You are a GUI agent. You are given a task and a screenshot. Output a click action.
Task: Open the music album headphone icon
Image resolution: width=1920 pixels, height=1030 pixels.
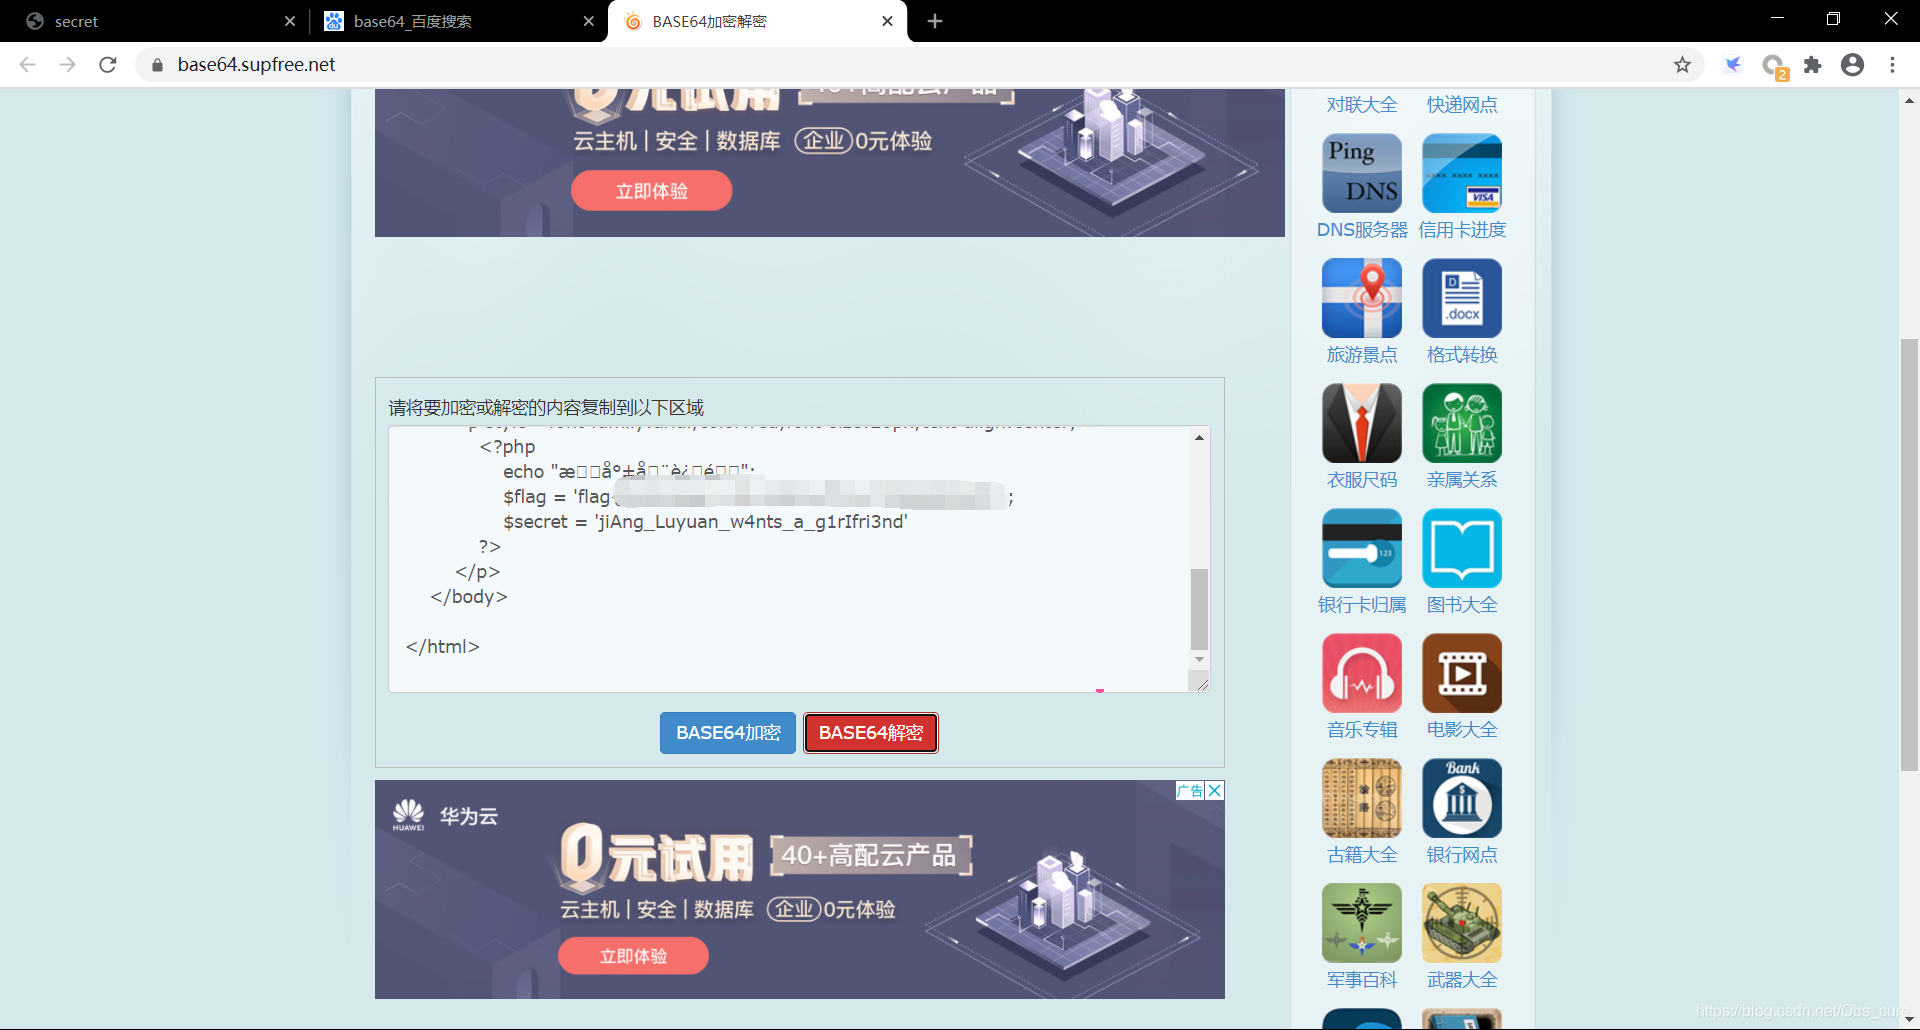pyautogui.click(x=1361, y=673)
